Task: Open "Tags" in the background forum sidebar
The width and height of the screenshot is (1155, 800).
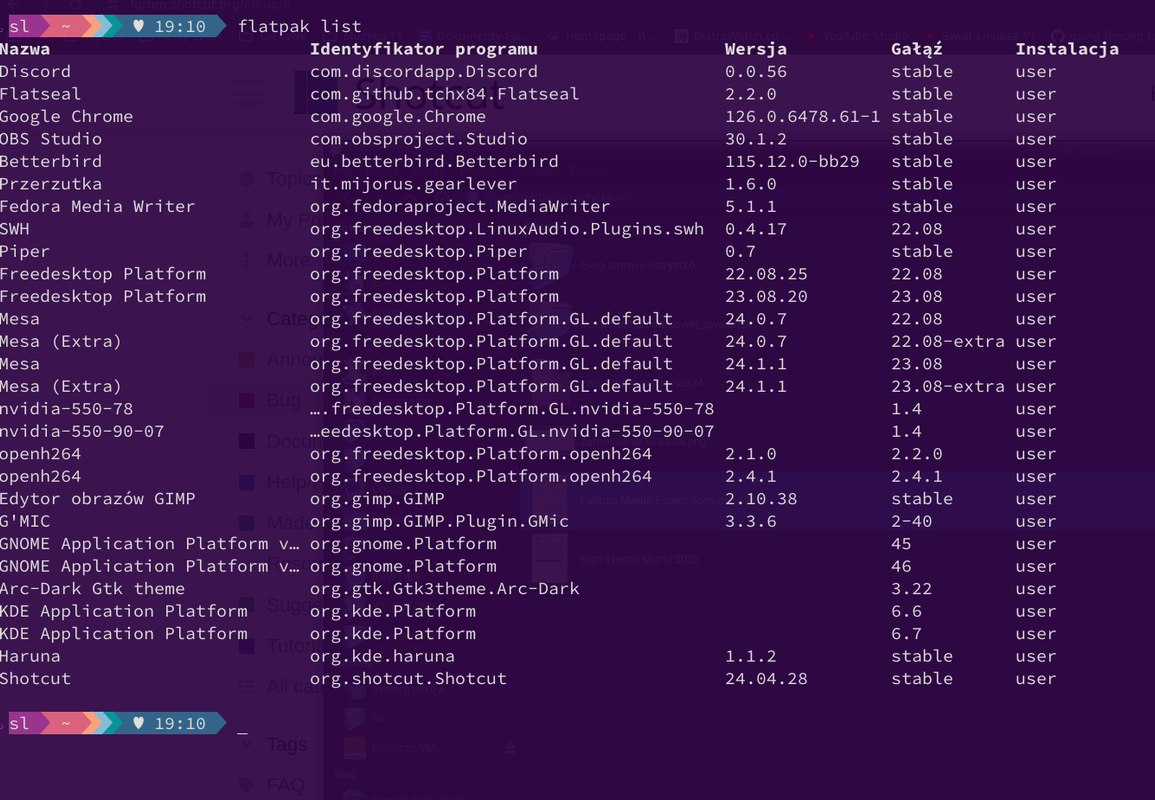Action: 287,745
